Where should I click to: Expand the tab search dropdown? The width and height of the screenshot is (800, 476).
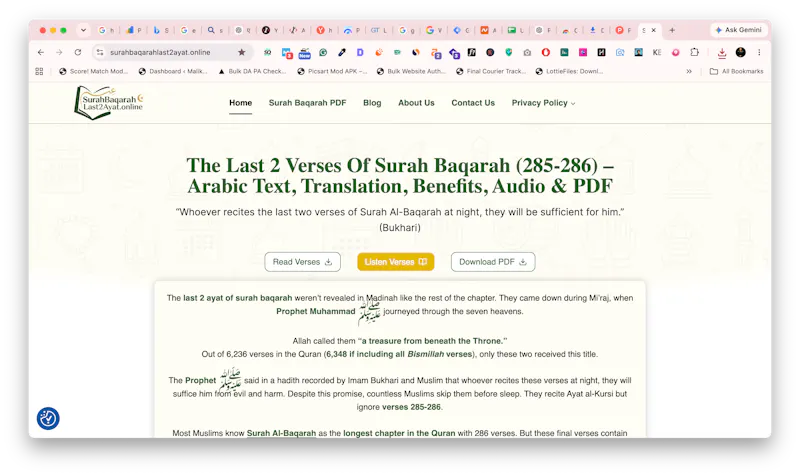coord(83,30)
